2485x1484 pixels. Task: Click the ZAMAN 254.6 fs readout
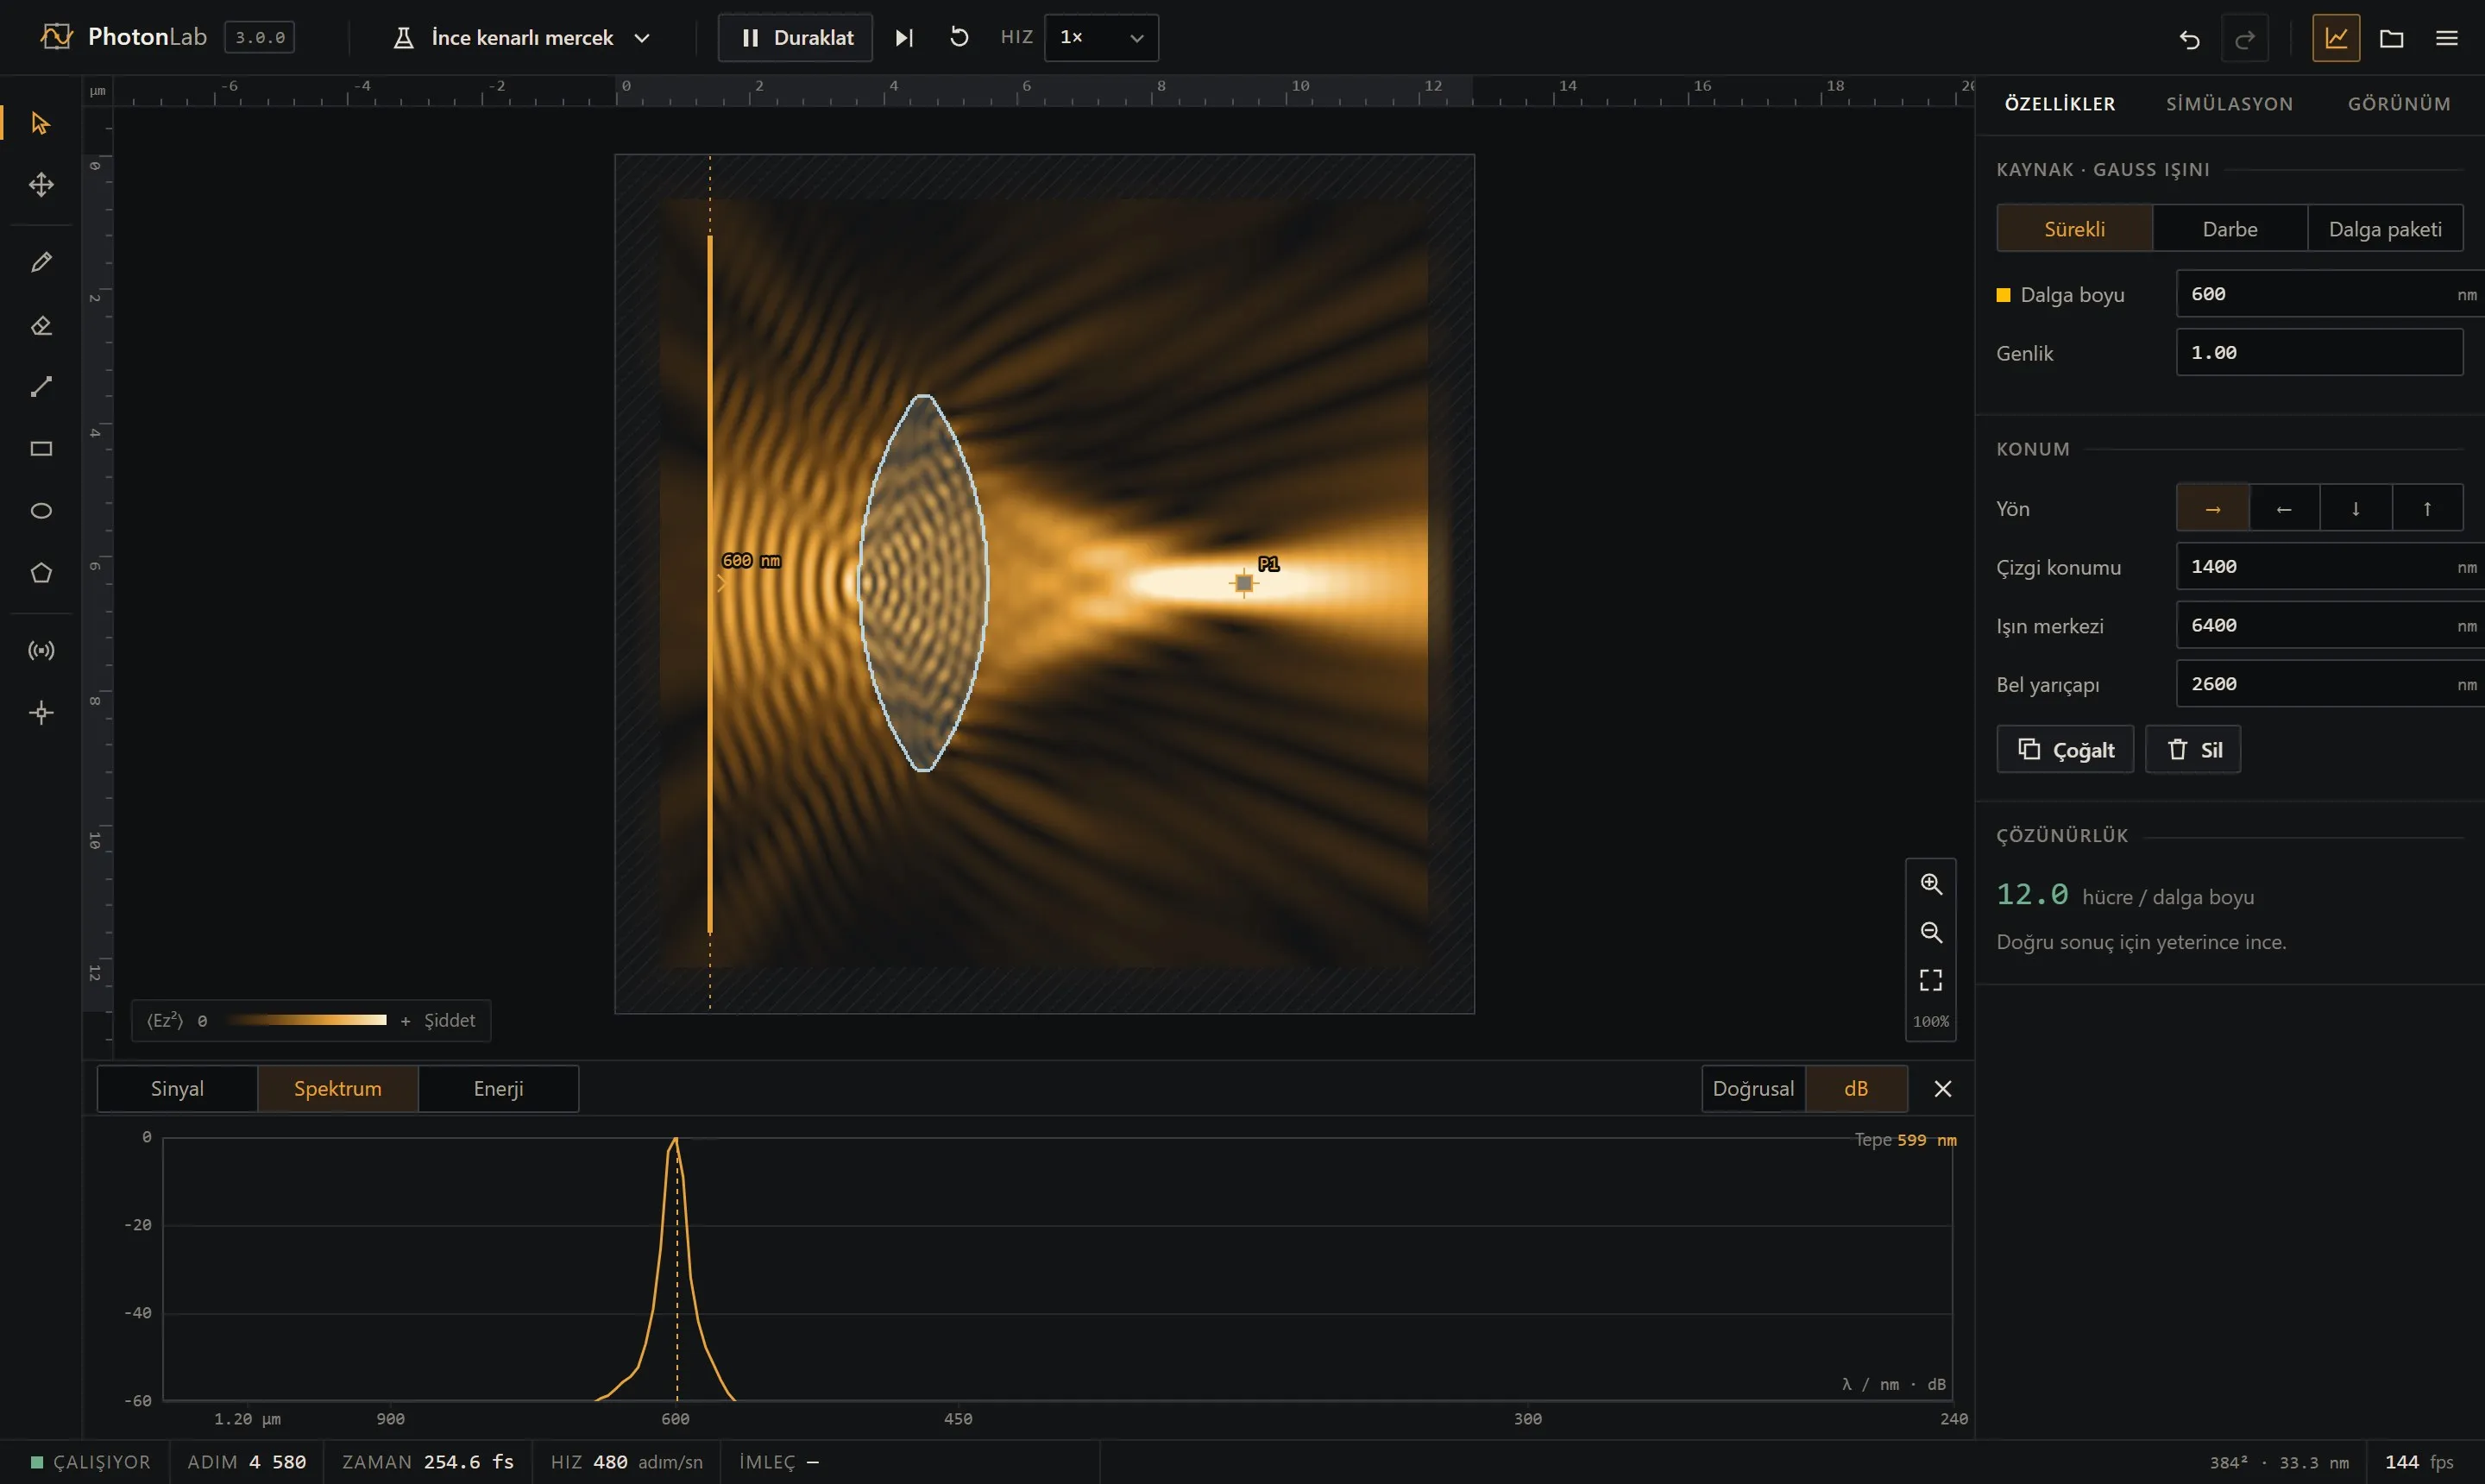[428, 1463]
